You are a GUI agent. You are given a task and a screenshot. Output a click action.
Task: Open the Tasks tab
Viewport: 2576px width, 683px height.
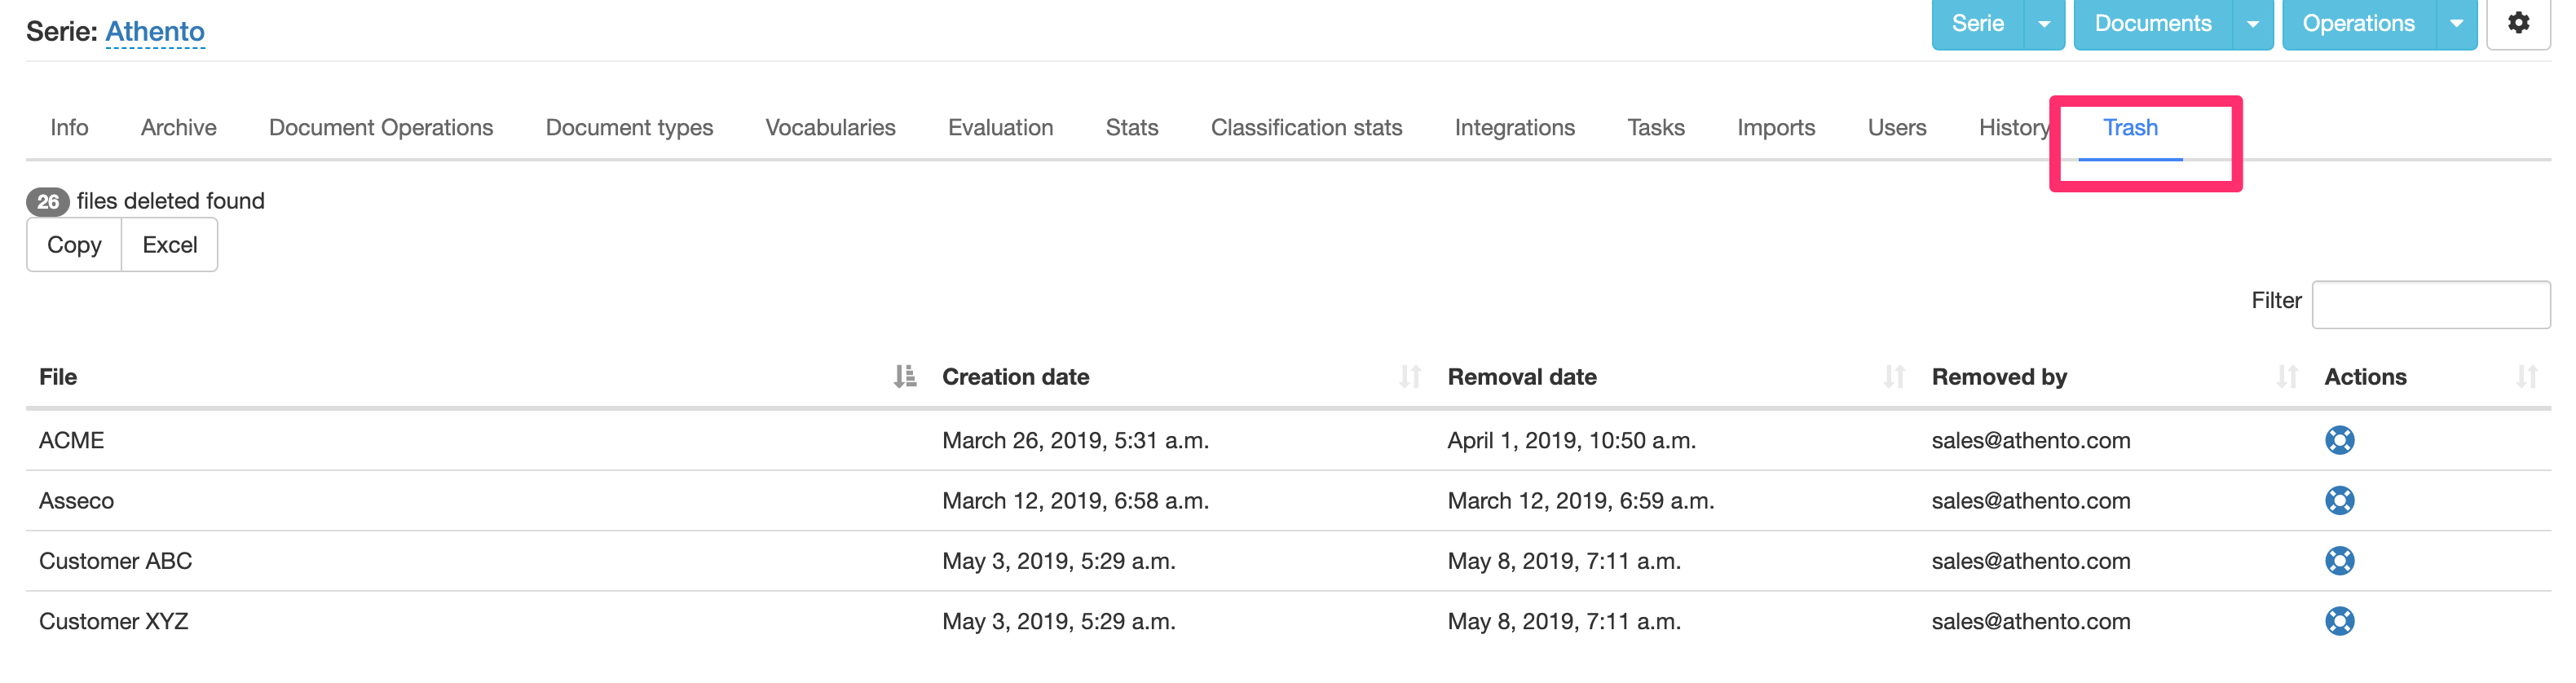click(x=1656, y=127)
